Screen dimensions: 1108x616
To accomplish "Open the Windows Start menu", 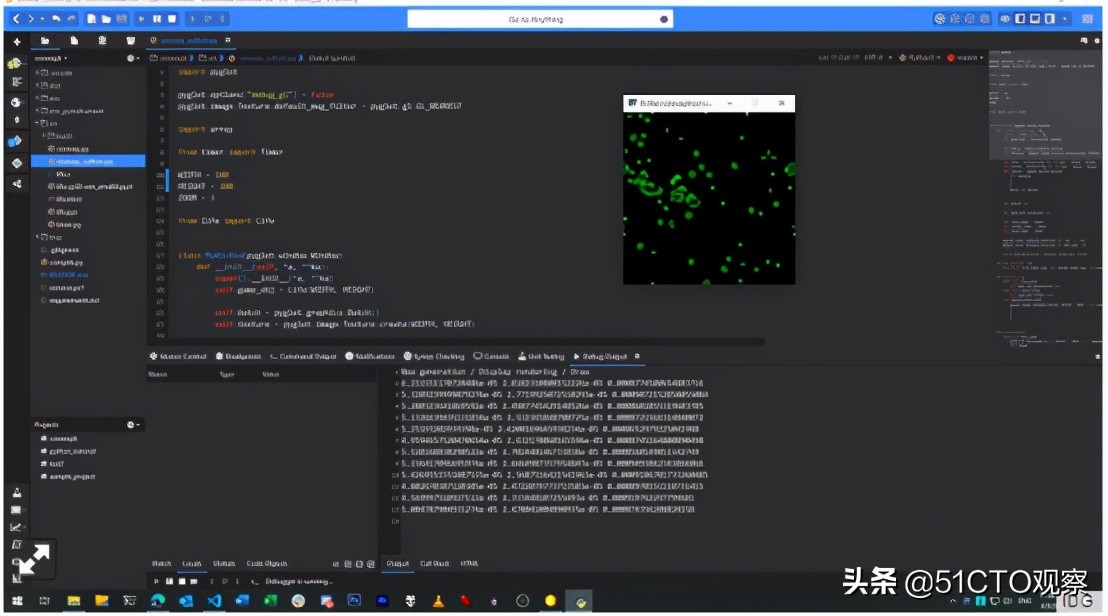I will 17,601.
